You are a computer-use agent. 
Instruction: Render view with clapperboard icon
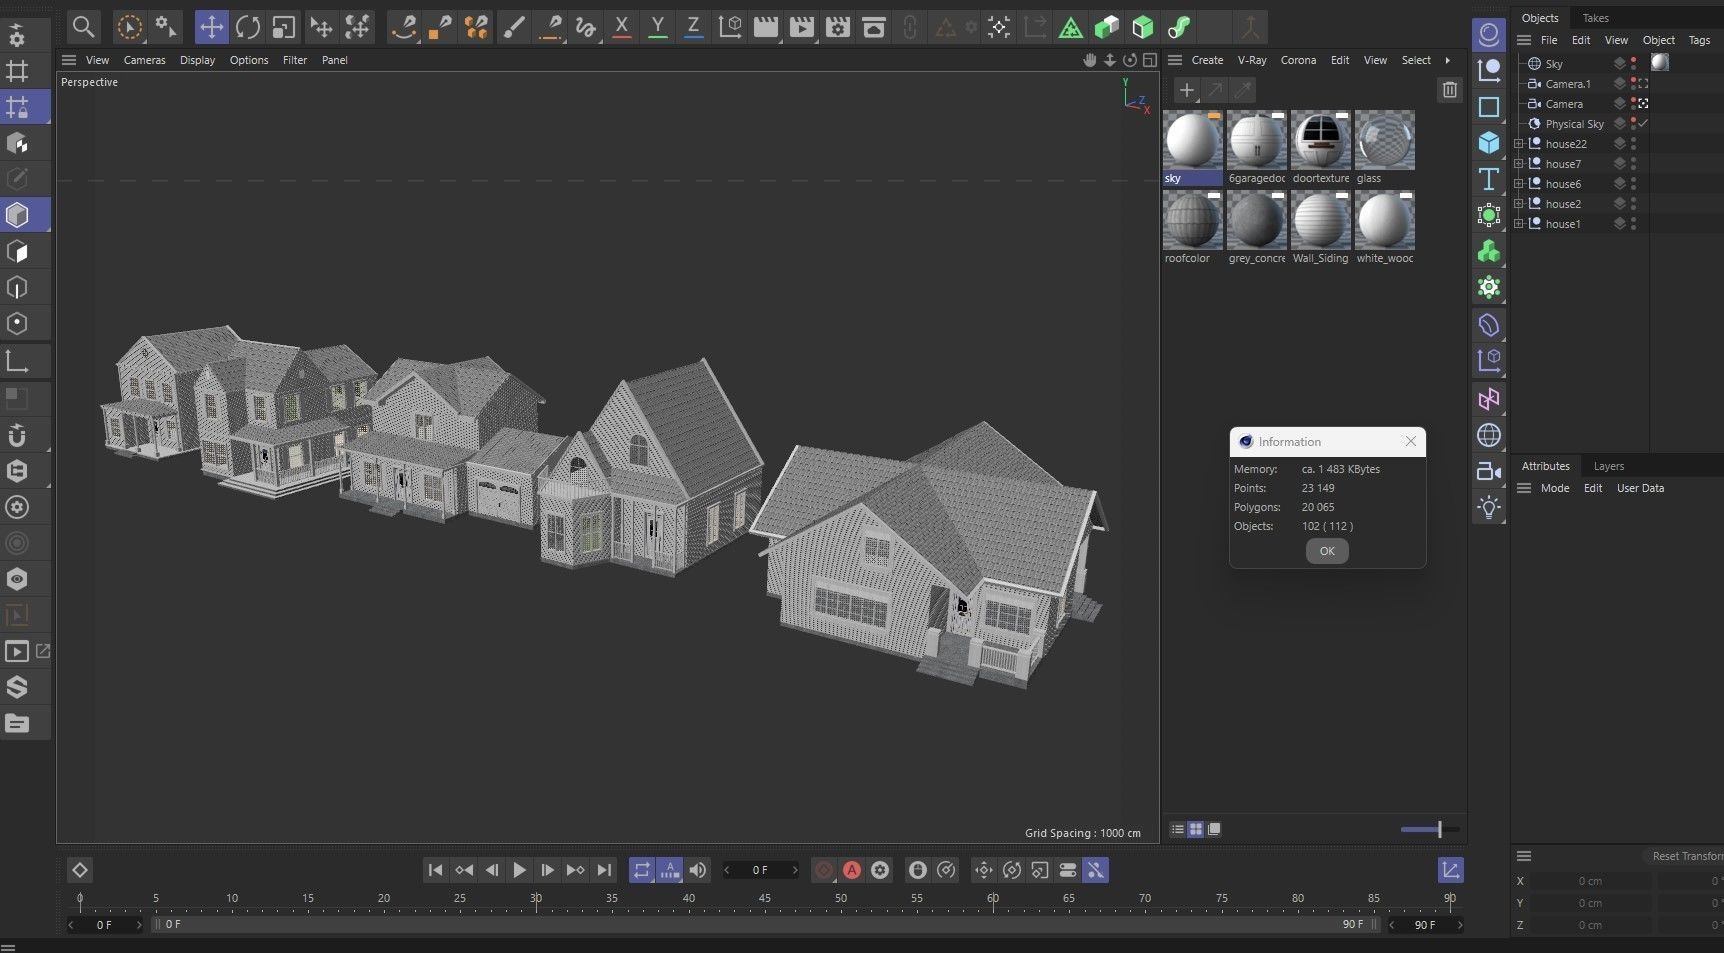(766, 27)
